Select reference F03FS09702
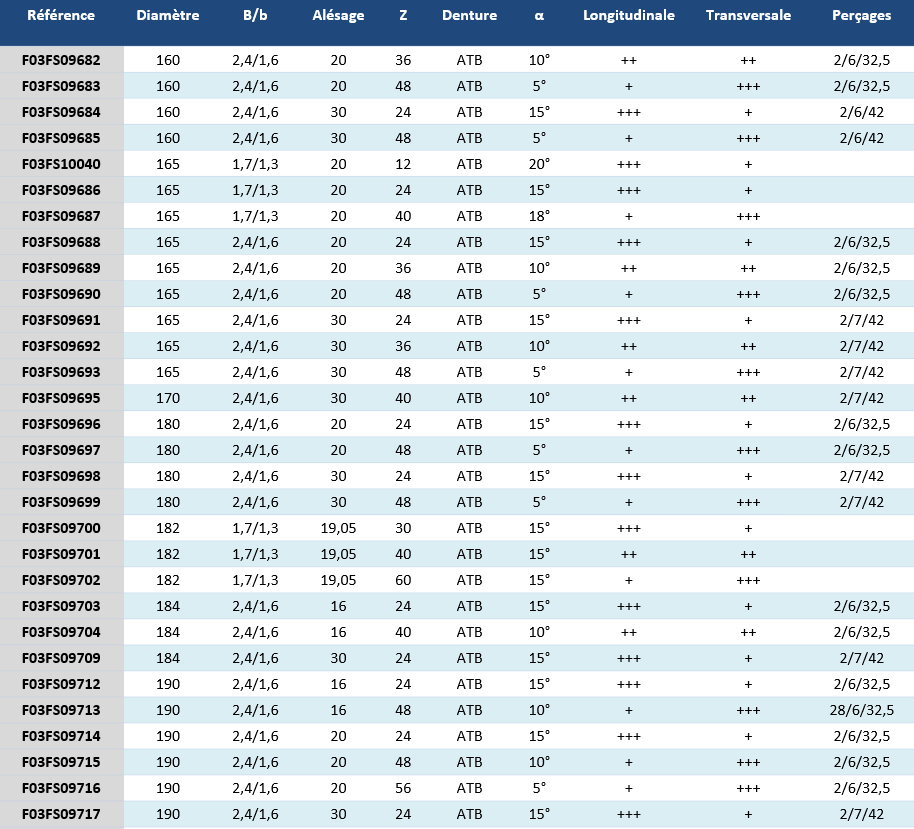914x829 pixels. [x=61, y=580]
